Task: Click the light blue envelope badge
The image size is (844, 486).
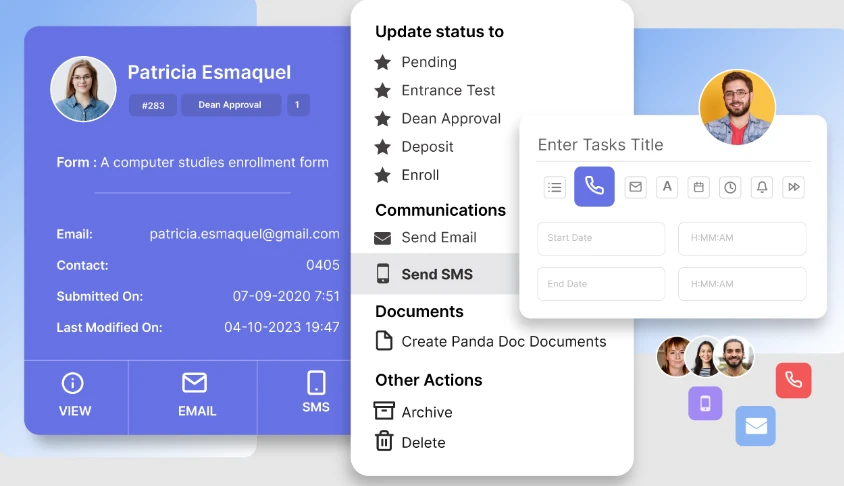Action: pyautogui.click(x=756, y=426)
